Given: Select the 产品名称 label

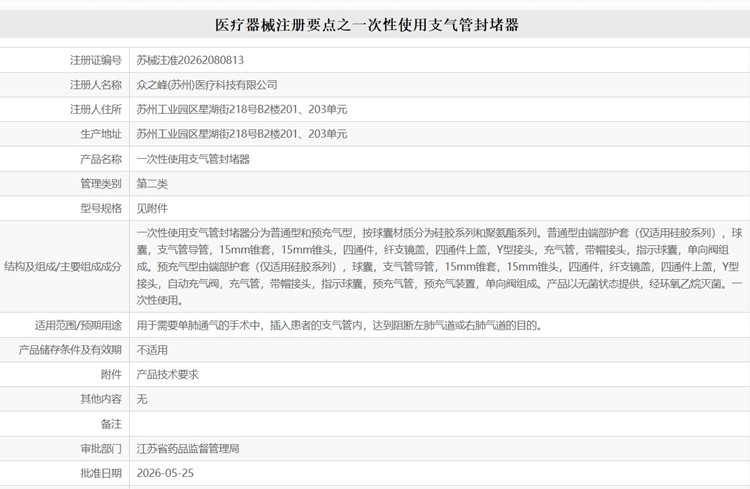Looking at the screenshot, I should click(x=101, y=159).
